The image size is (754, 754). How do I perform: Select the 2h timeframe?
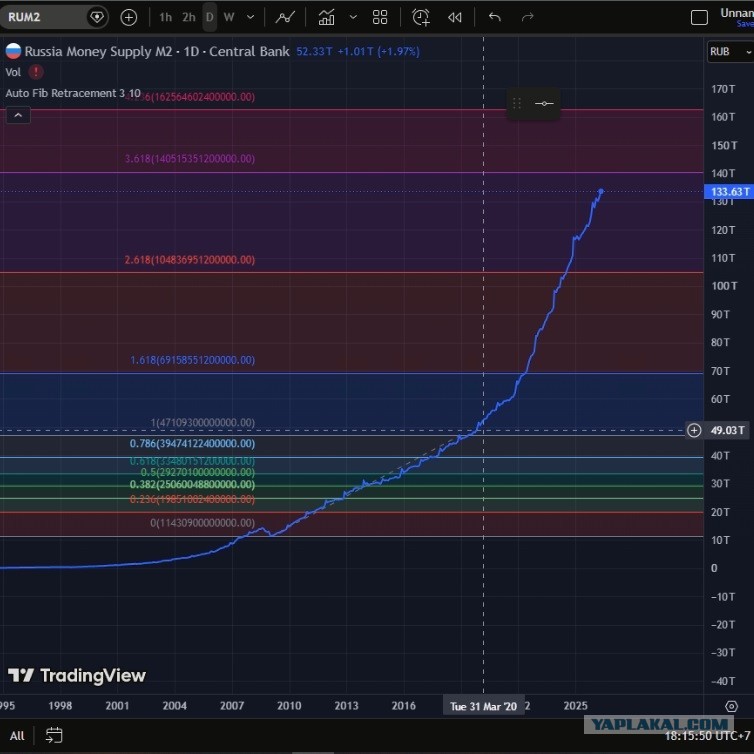[x=188, y=17]
